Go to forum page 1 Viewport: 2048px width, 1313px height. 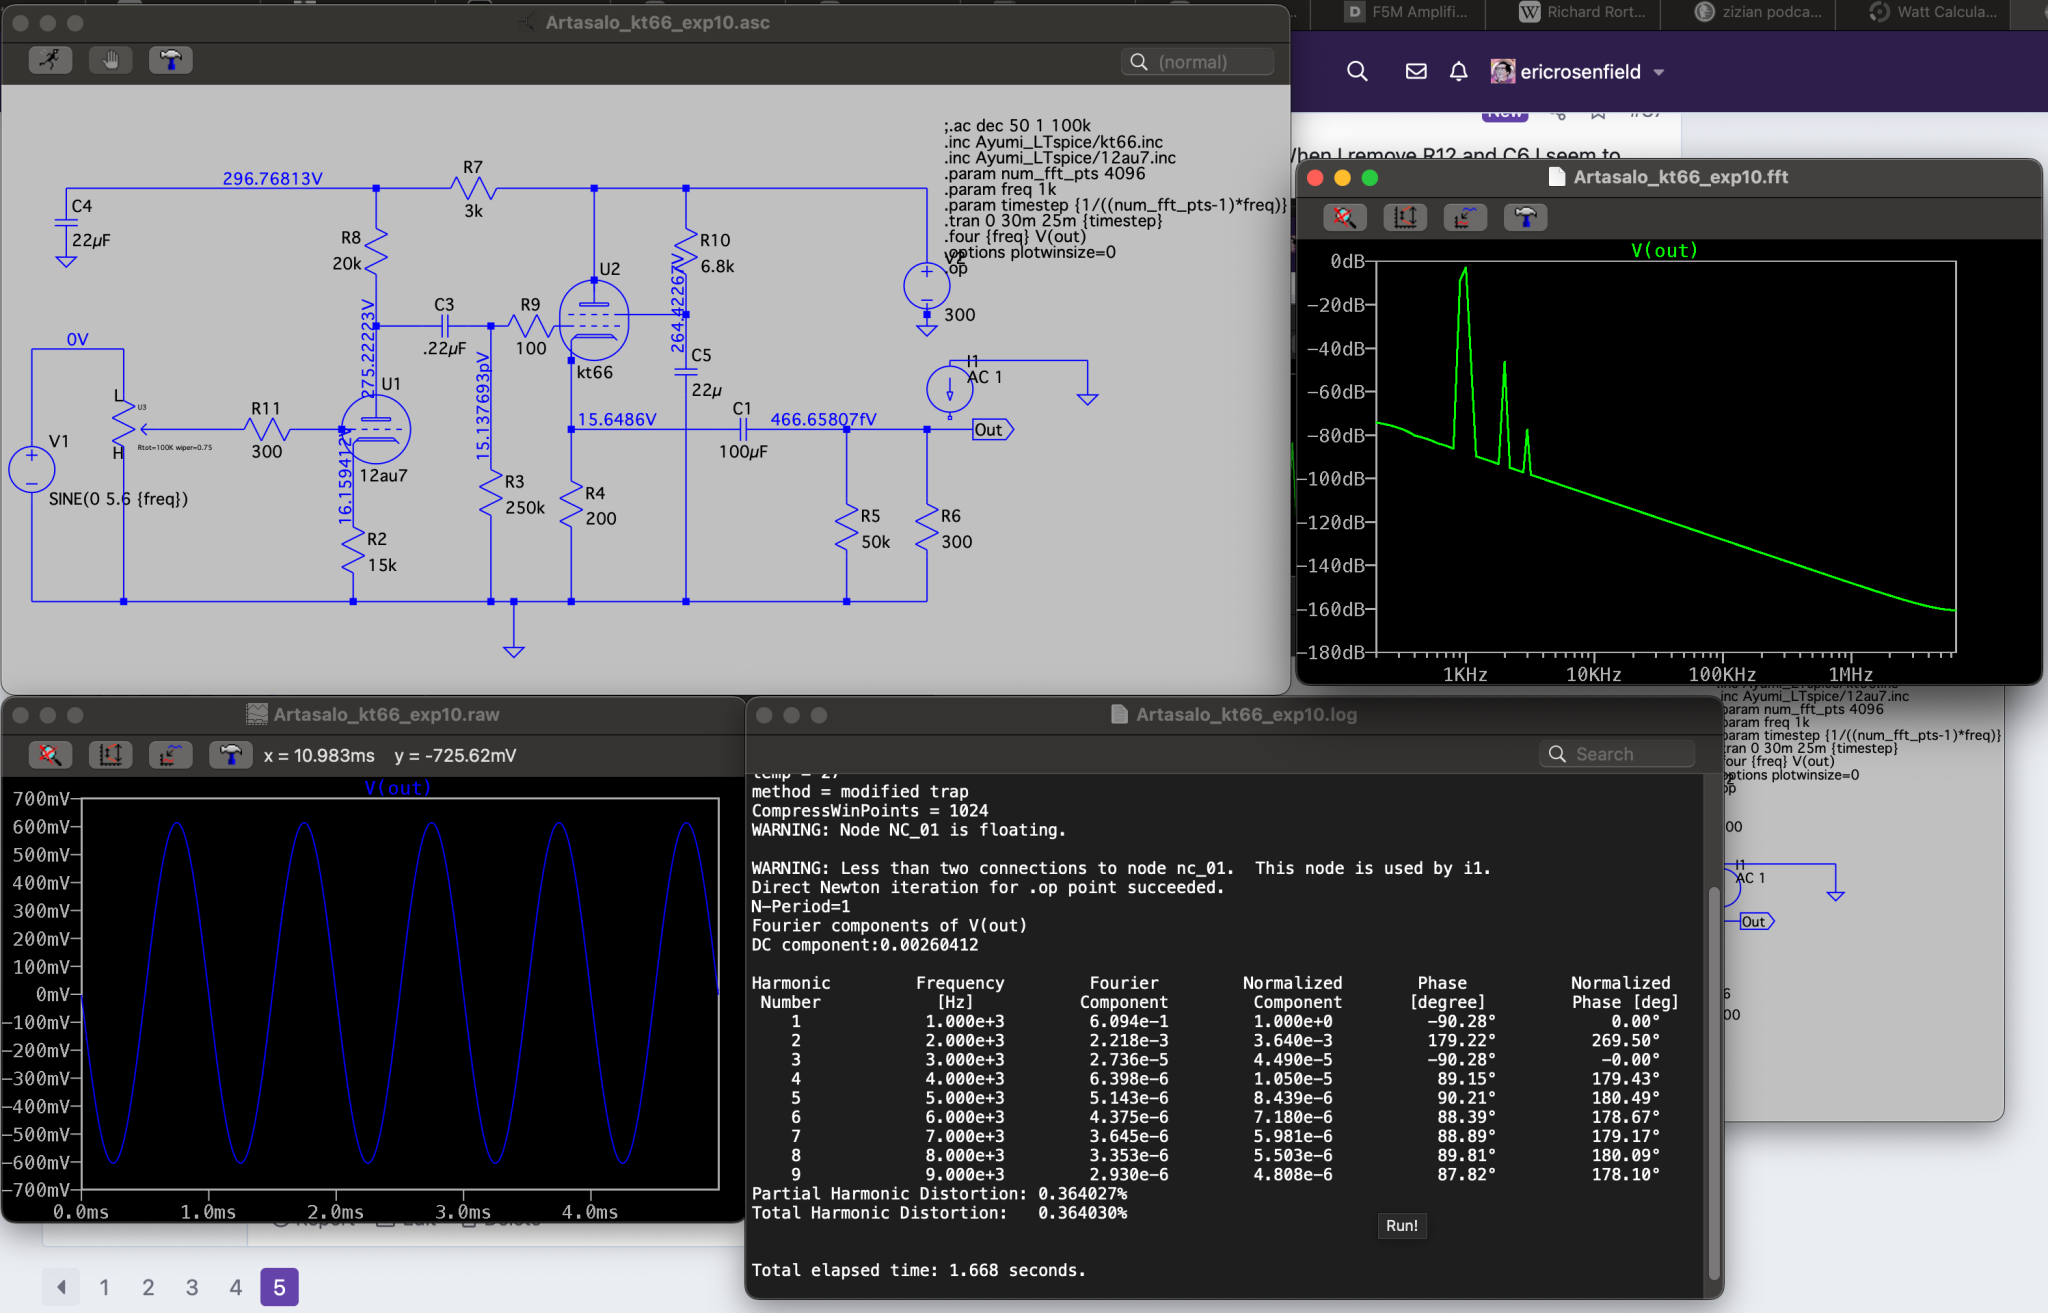pyautogui.click(x=104, y=1287)
